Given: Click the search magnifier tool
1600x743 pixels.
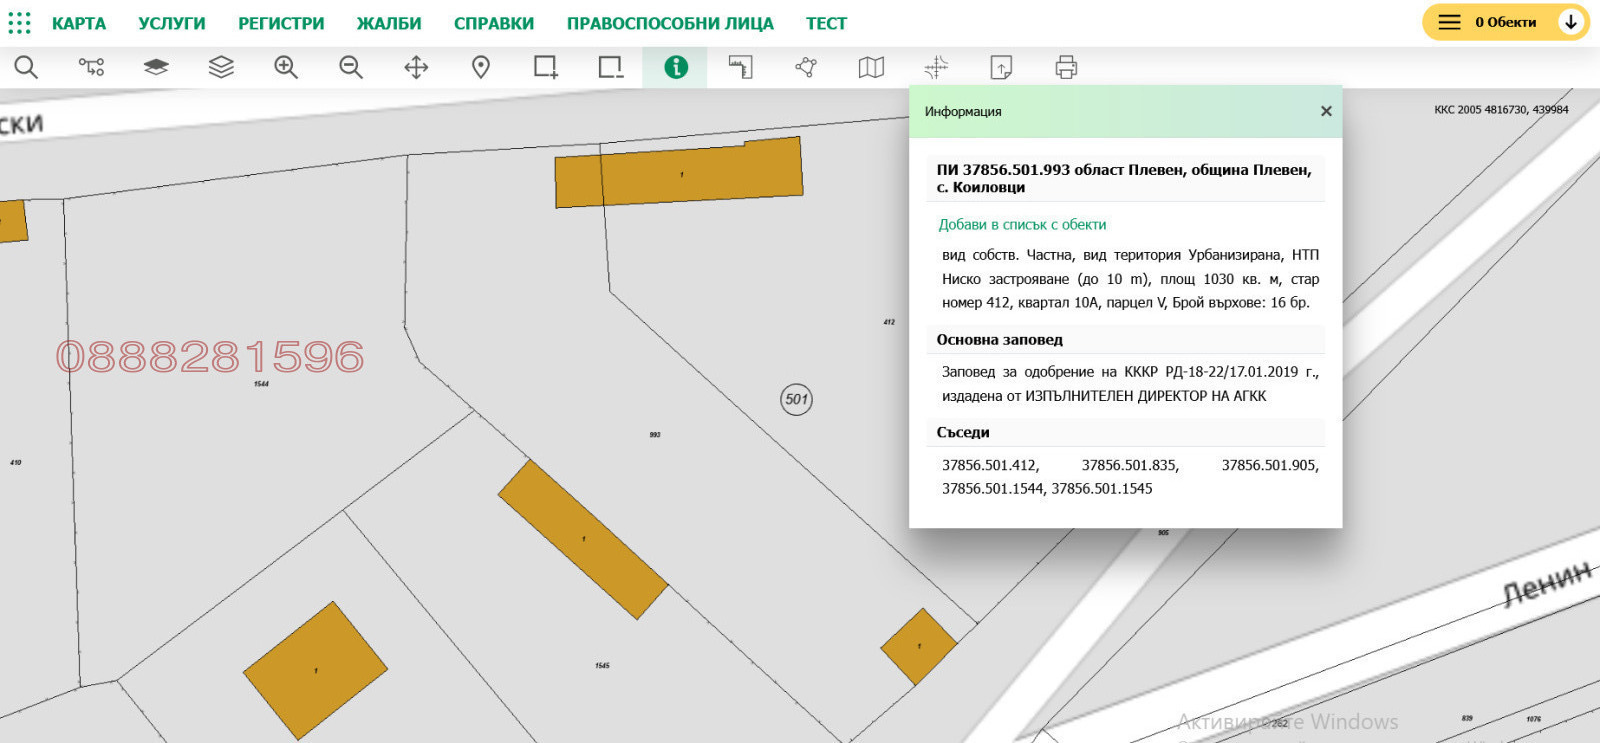Looking at the screenshot, I should [x=26, y=67].
